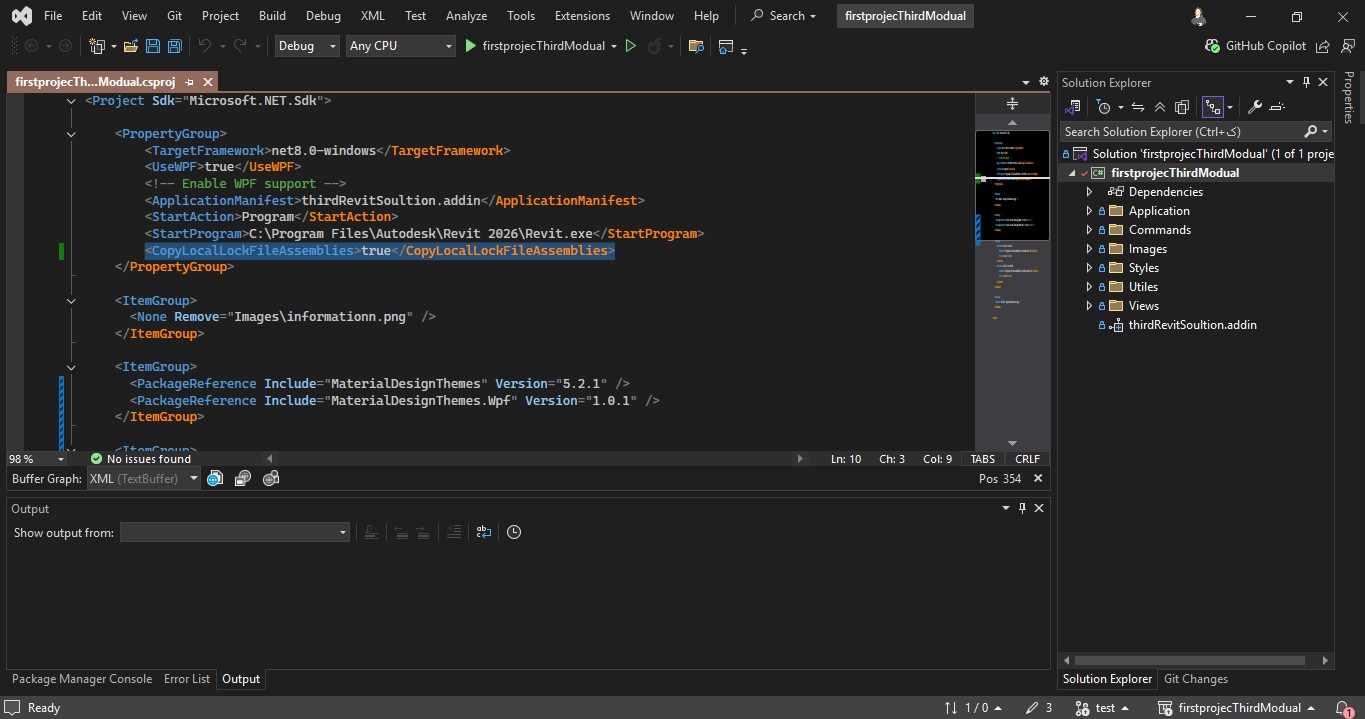Open the Buffer Graph XML dropdown
1365x719 pixels.
pyautogui.click(x=144, y=479)
